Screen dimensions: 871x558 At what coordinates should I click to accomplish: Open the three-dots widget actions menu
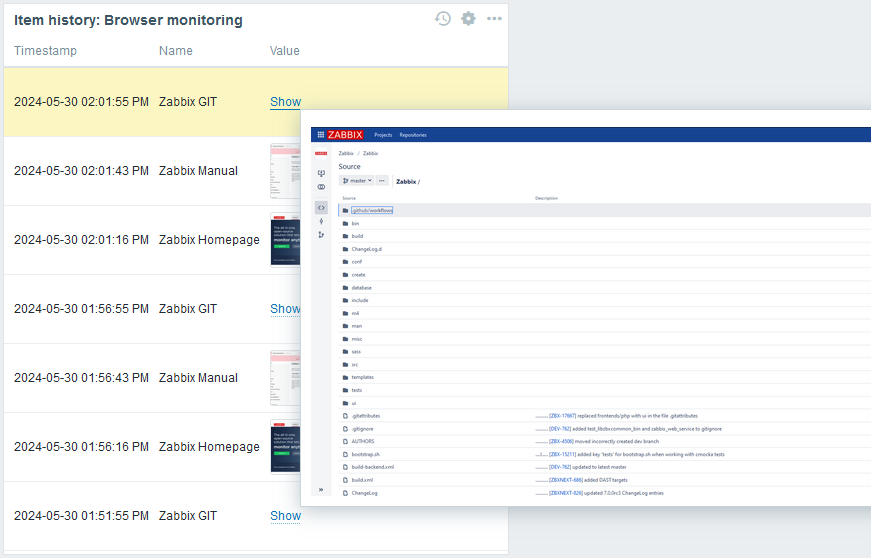pyautogui.click(x=494, y=18)
